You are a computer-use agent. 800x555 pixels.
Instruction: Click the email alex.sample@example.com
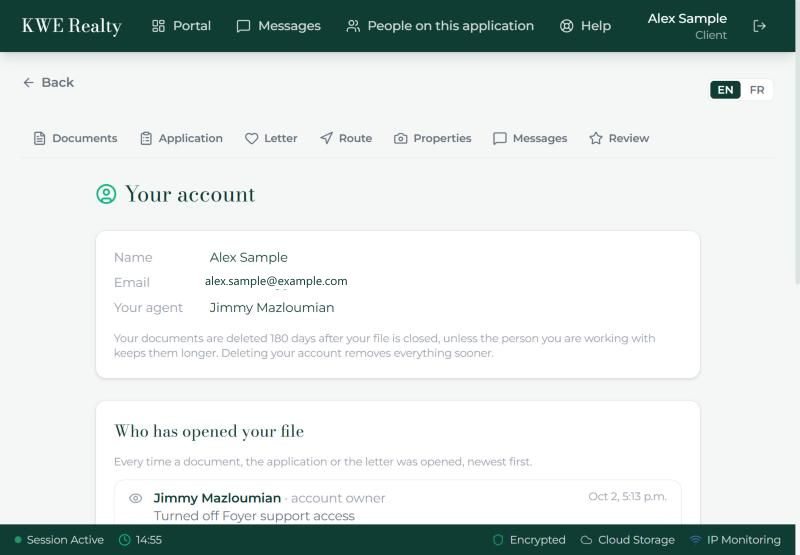[x=276, y=281]
